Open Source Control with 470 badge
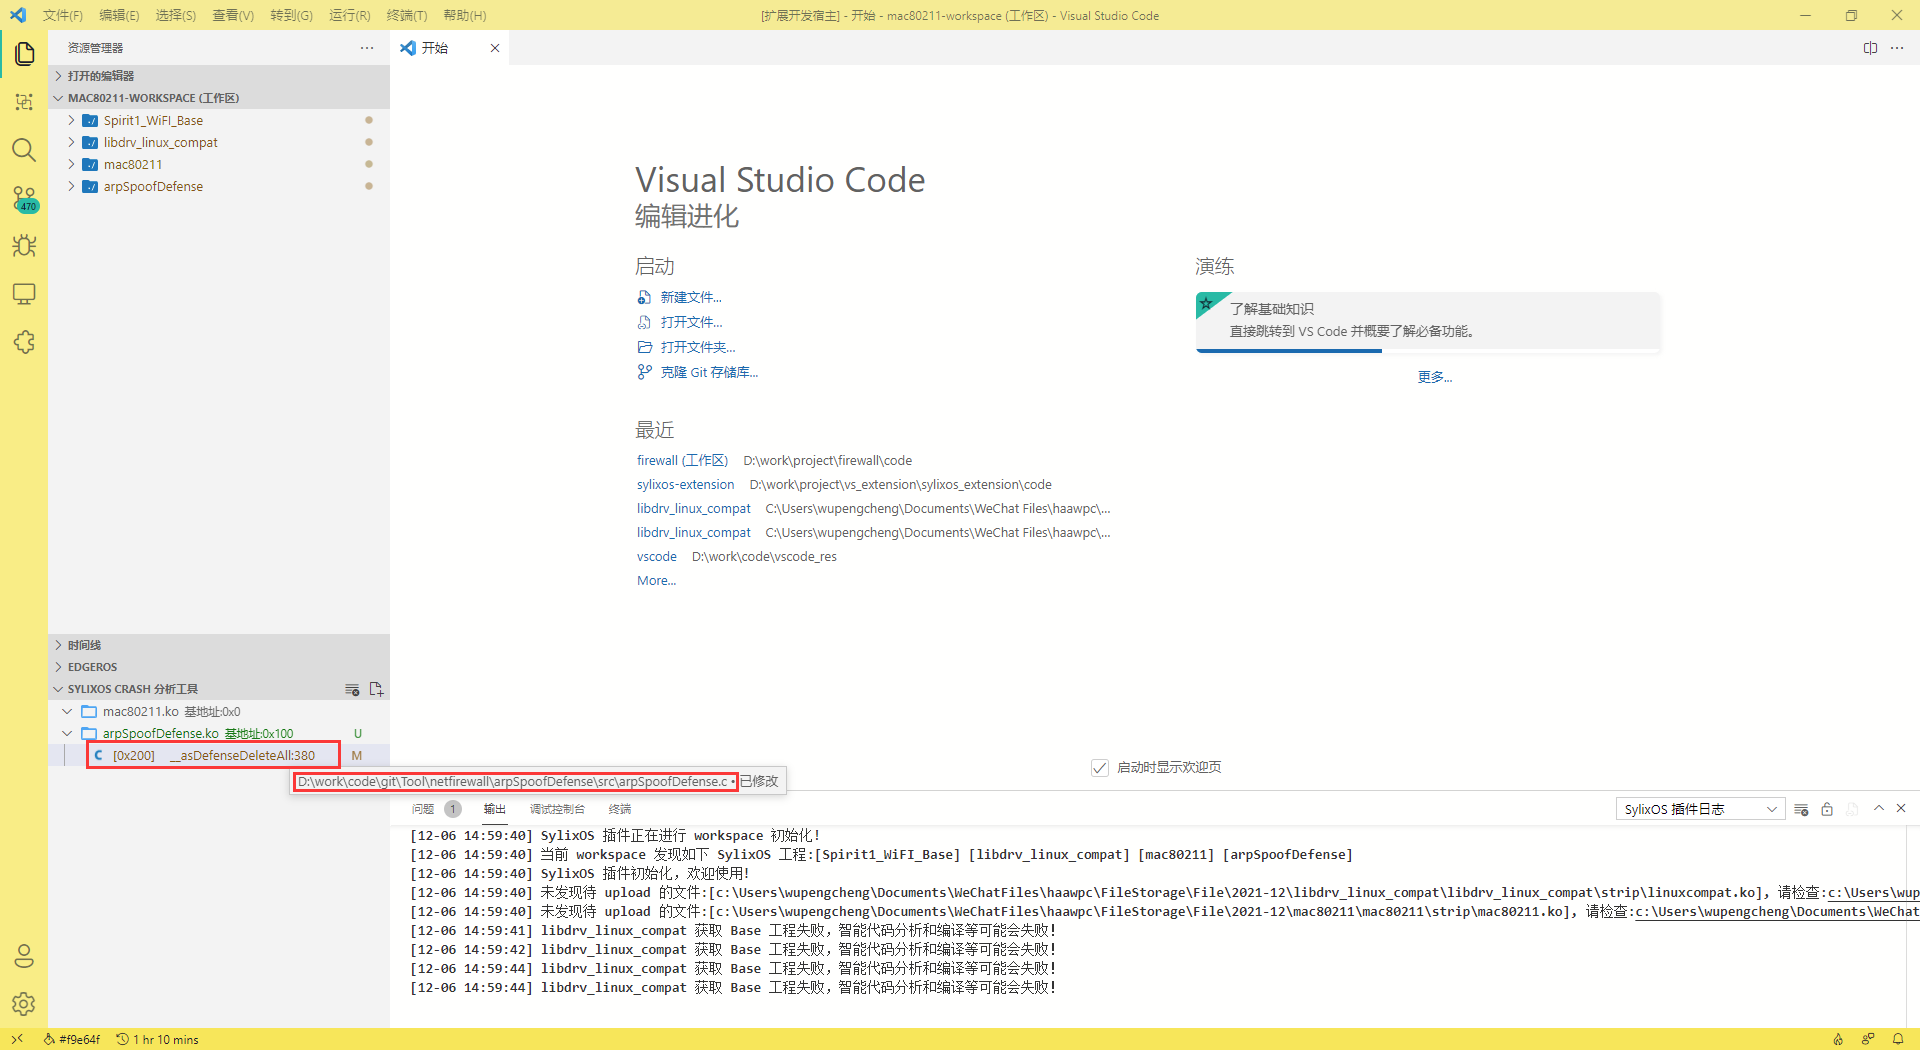Screen dimensions: 1920x1050 24,198
